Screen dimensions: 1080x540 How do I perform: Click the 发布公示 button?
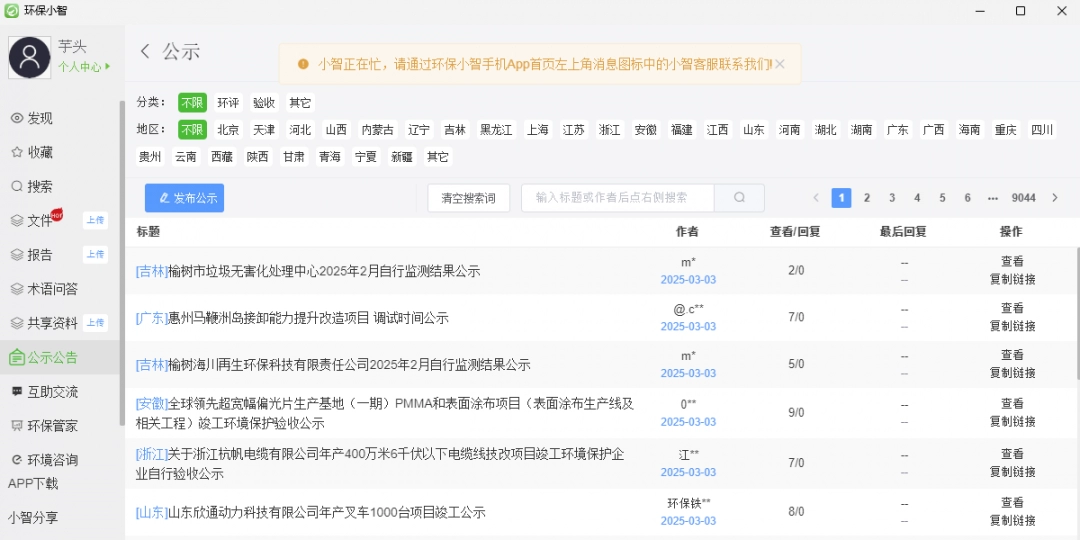184,198
